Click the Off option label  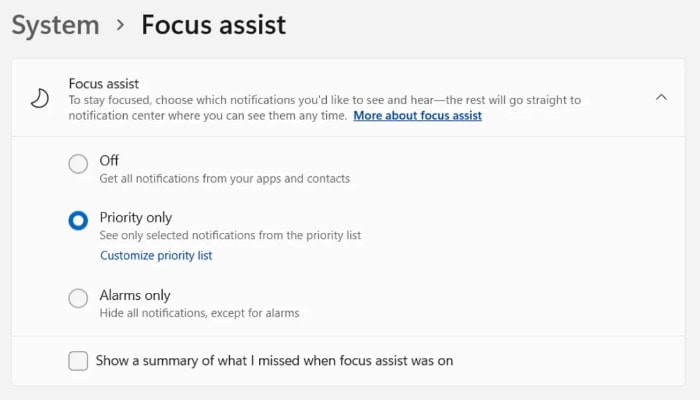109,160
